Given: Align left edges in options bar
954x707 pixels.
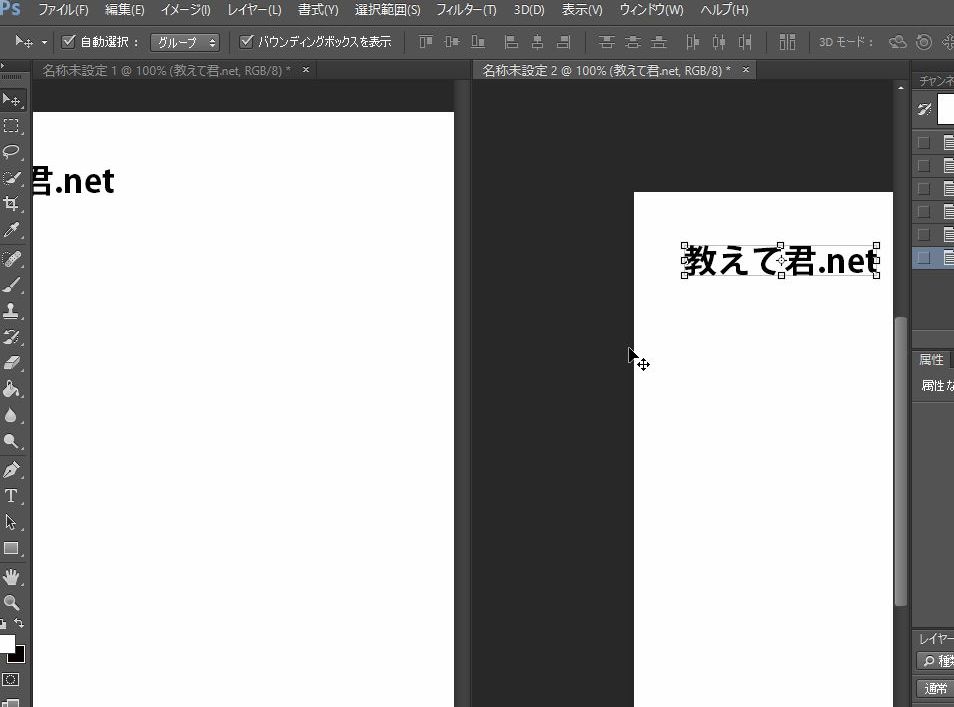Looking at the screenshot, I should [511, 42].
